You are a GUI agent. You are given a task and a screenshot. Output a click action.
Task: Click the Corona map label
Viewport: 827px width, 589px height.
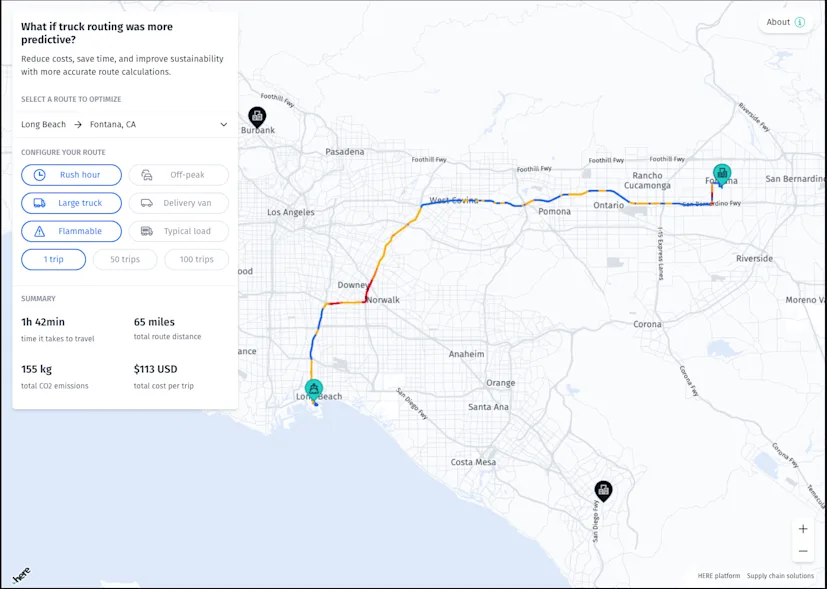(647, 324)
